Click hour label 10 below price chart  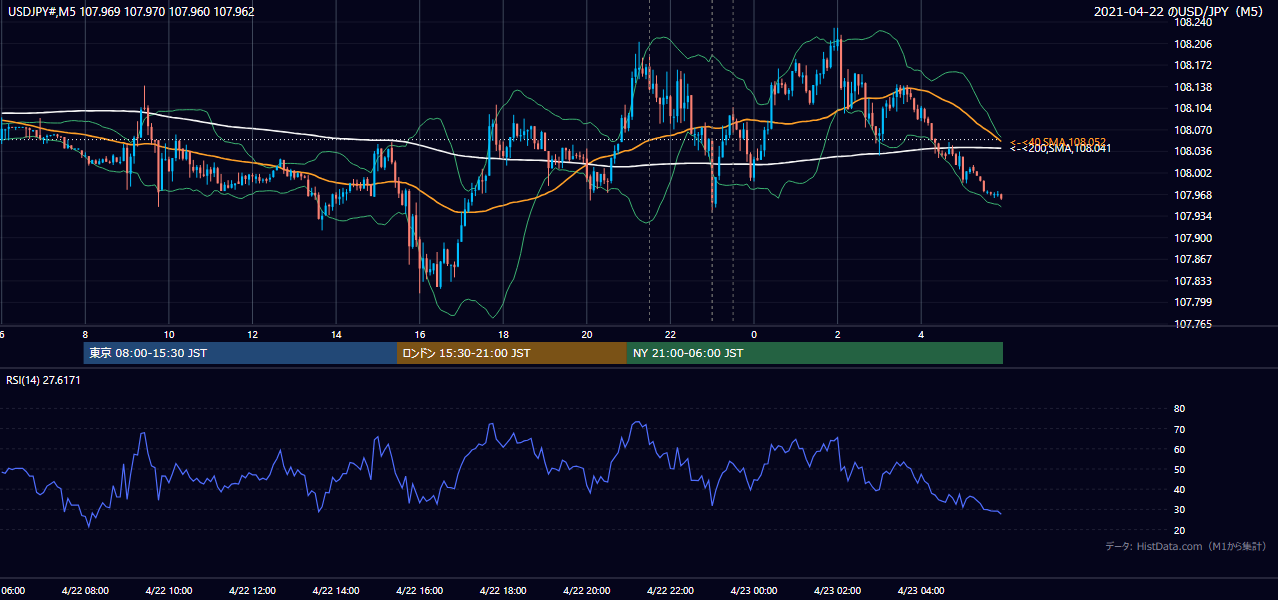(x=169, y=335)
